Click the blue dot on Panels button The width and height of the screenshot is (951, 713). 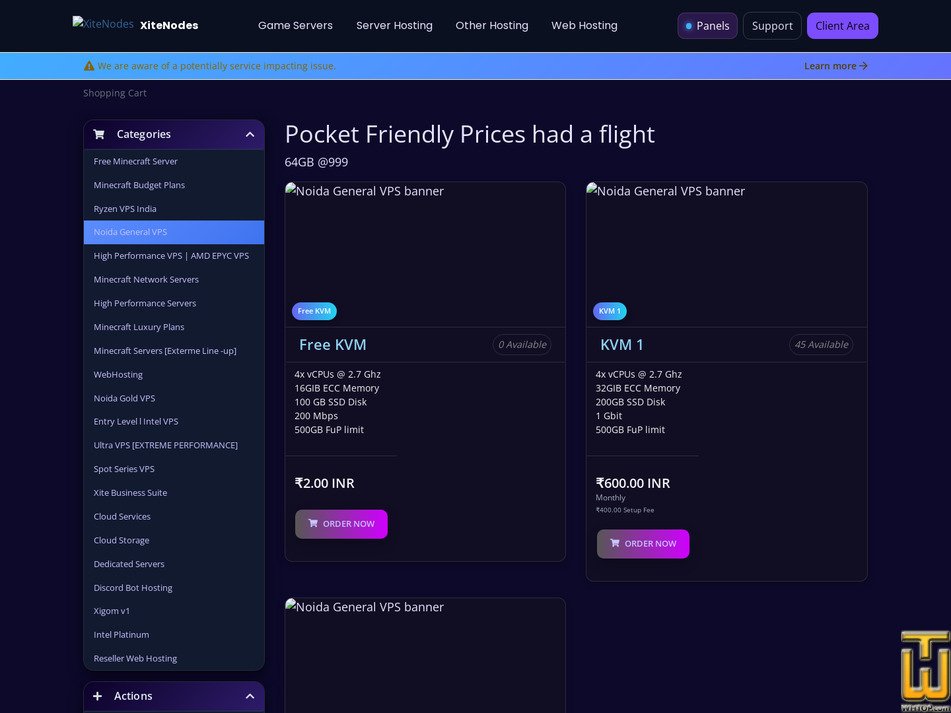tap(688, 26)
